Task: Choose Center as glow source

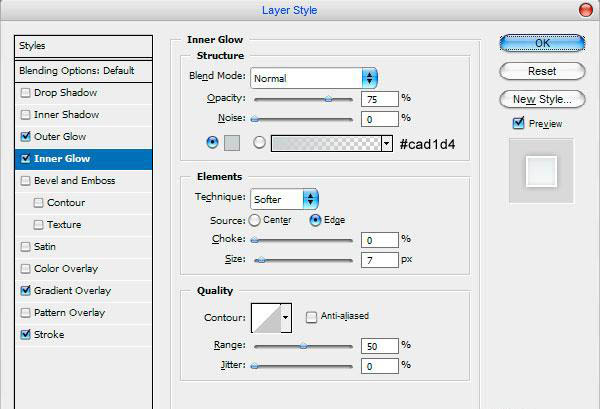Action: tap(254, 220)
